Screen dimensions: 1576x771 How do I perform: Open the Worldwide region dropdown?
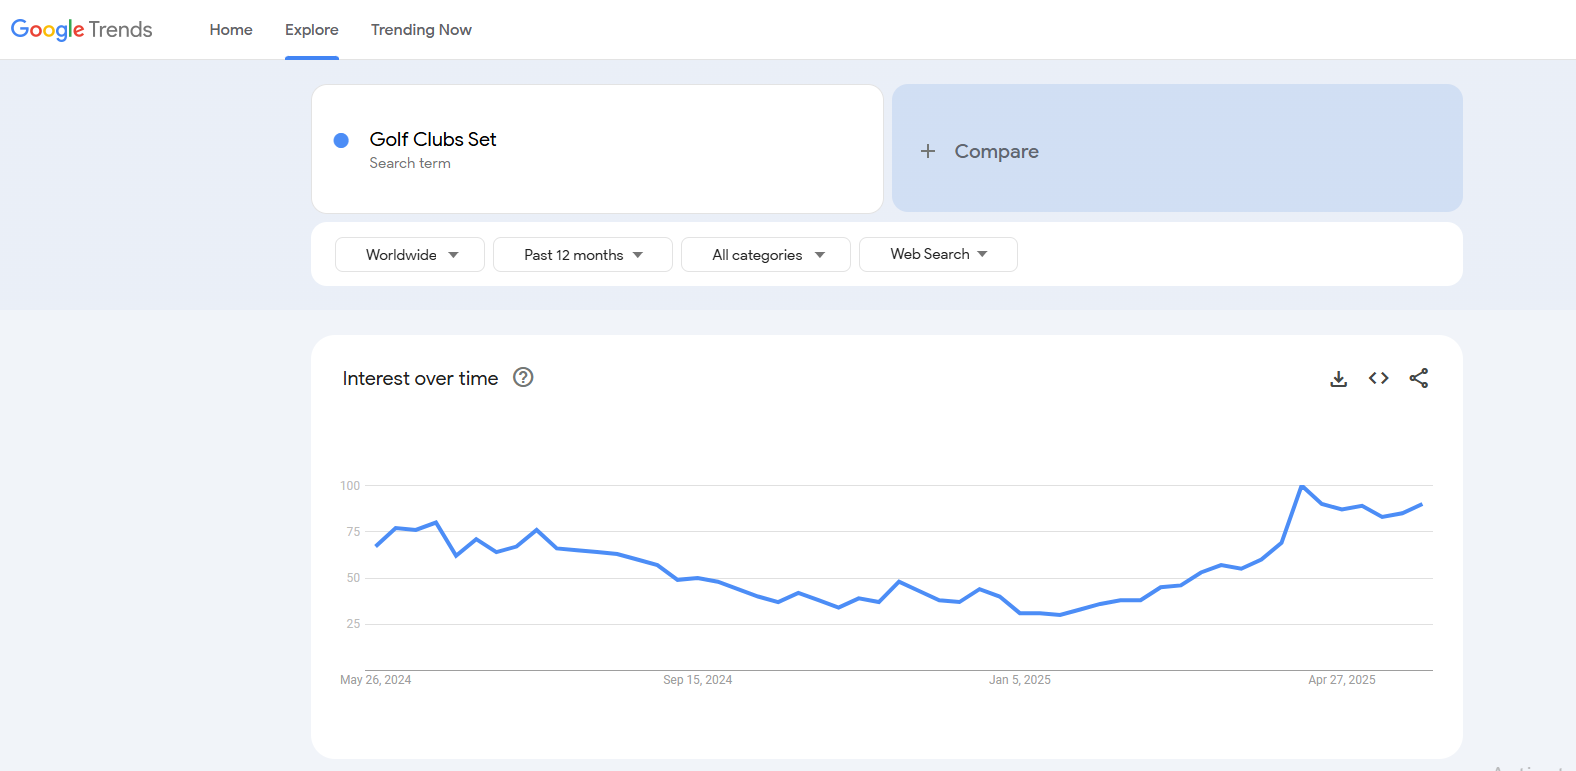click(410, 254)
